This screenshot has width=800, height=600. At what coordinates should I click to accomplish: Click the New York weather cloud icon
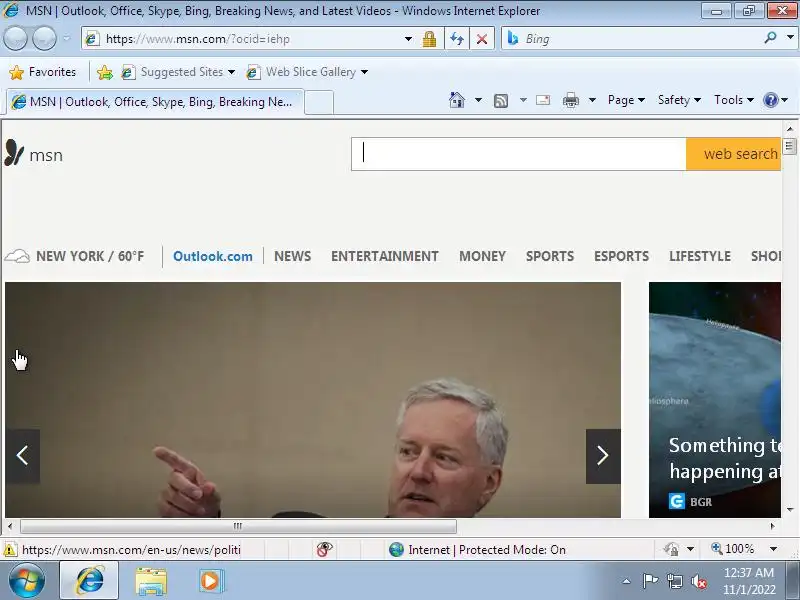coord(17,256)
